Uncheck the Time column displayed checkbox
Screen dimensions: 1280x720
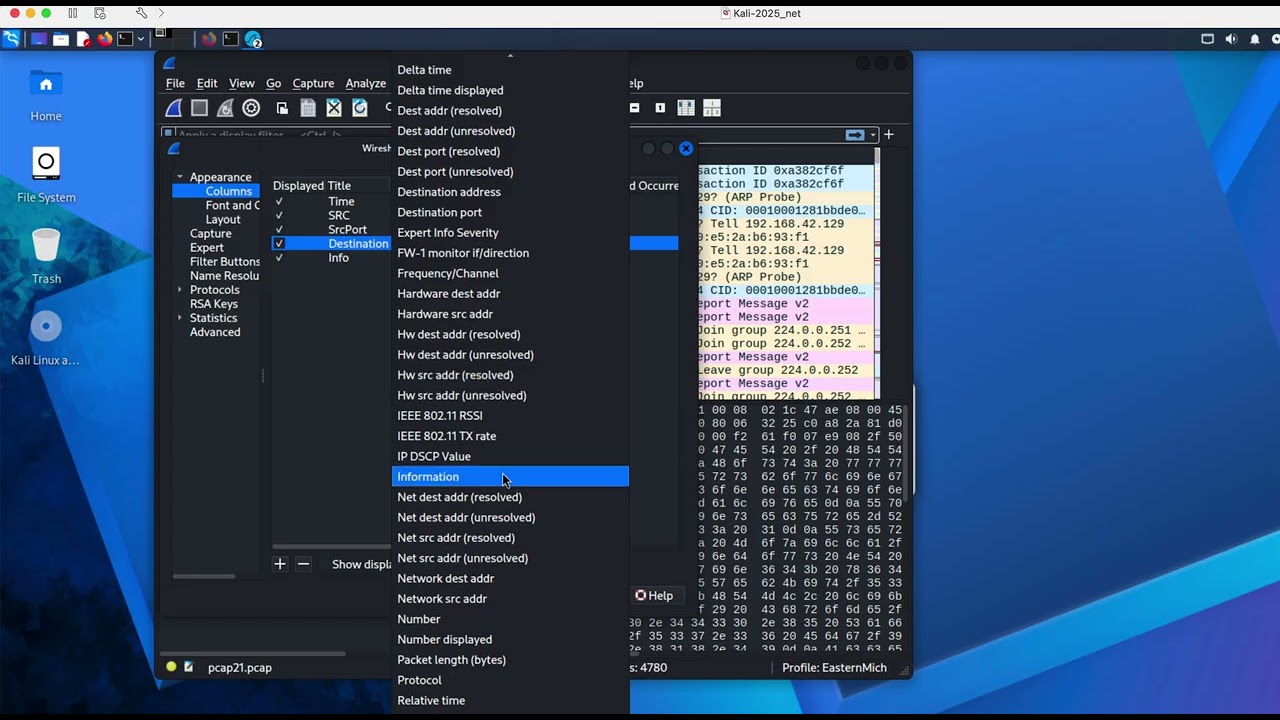(x=279, y=201)
